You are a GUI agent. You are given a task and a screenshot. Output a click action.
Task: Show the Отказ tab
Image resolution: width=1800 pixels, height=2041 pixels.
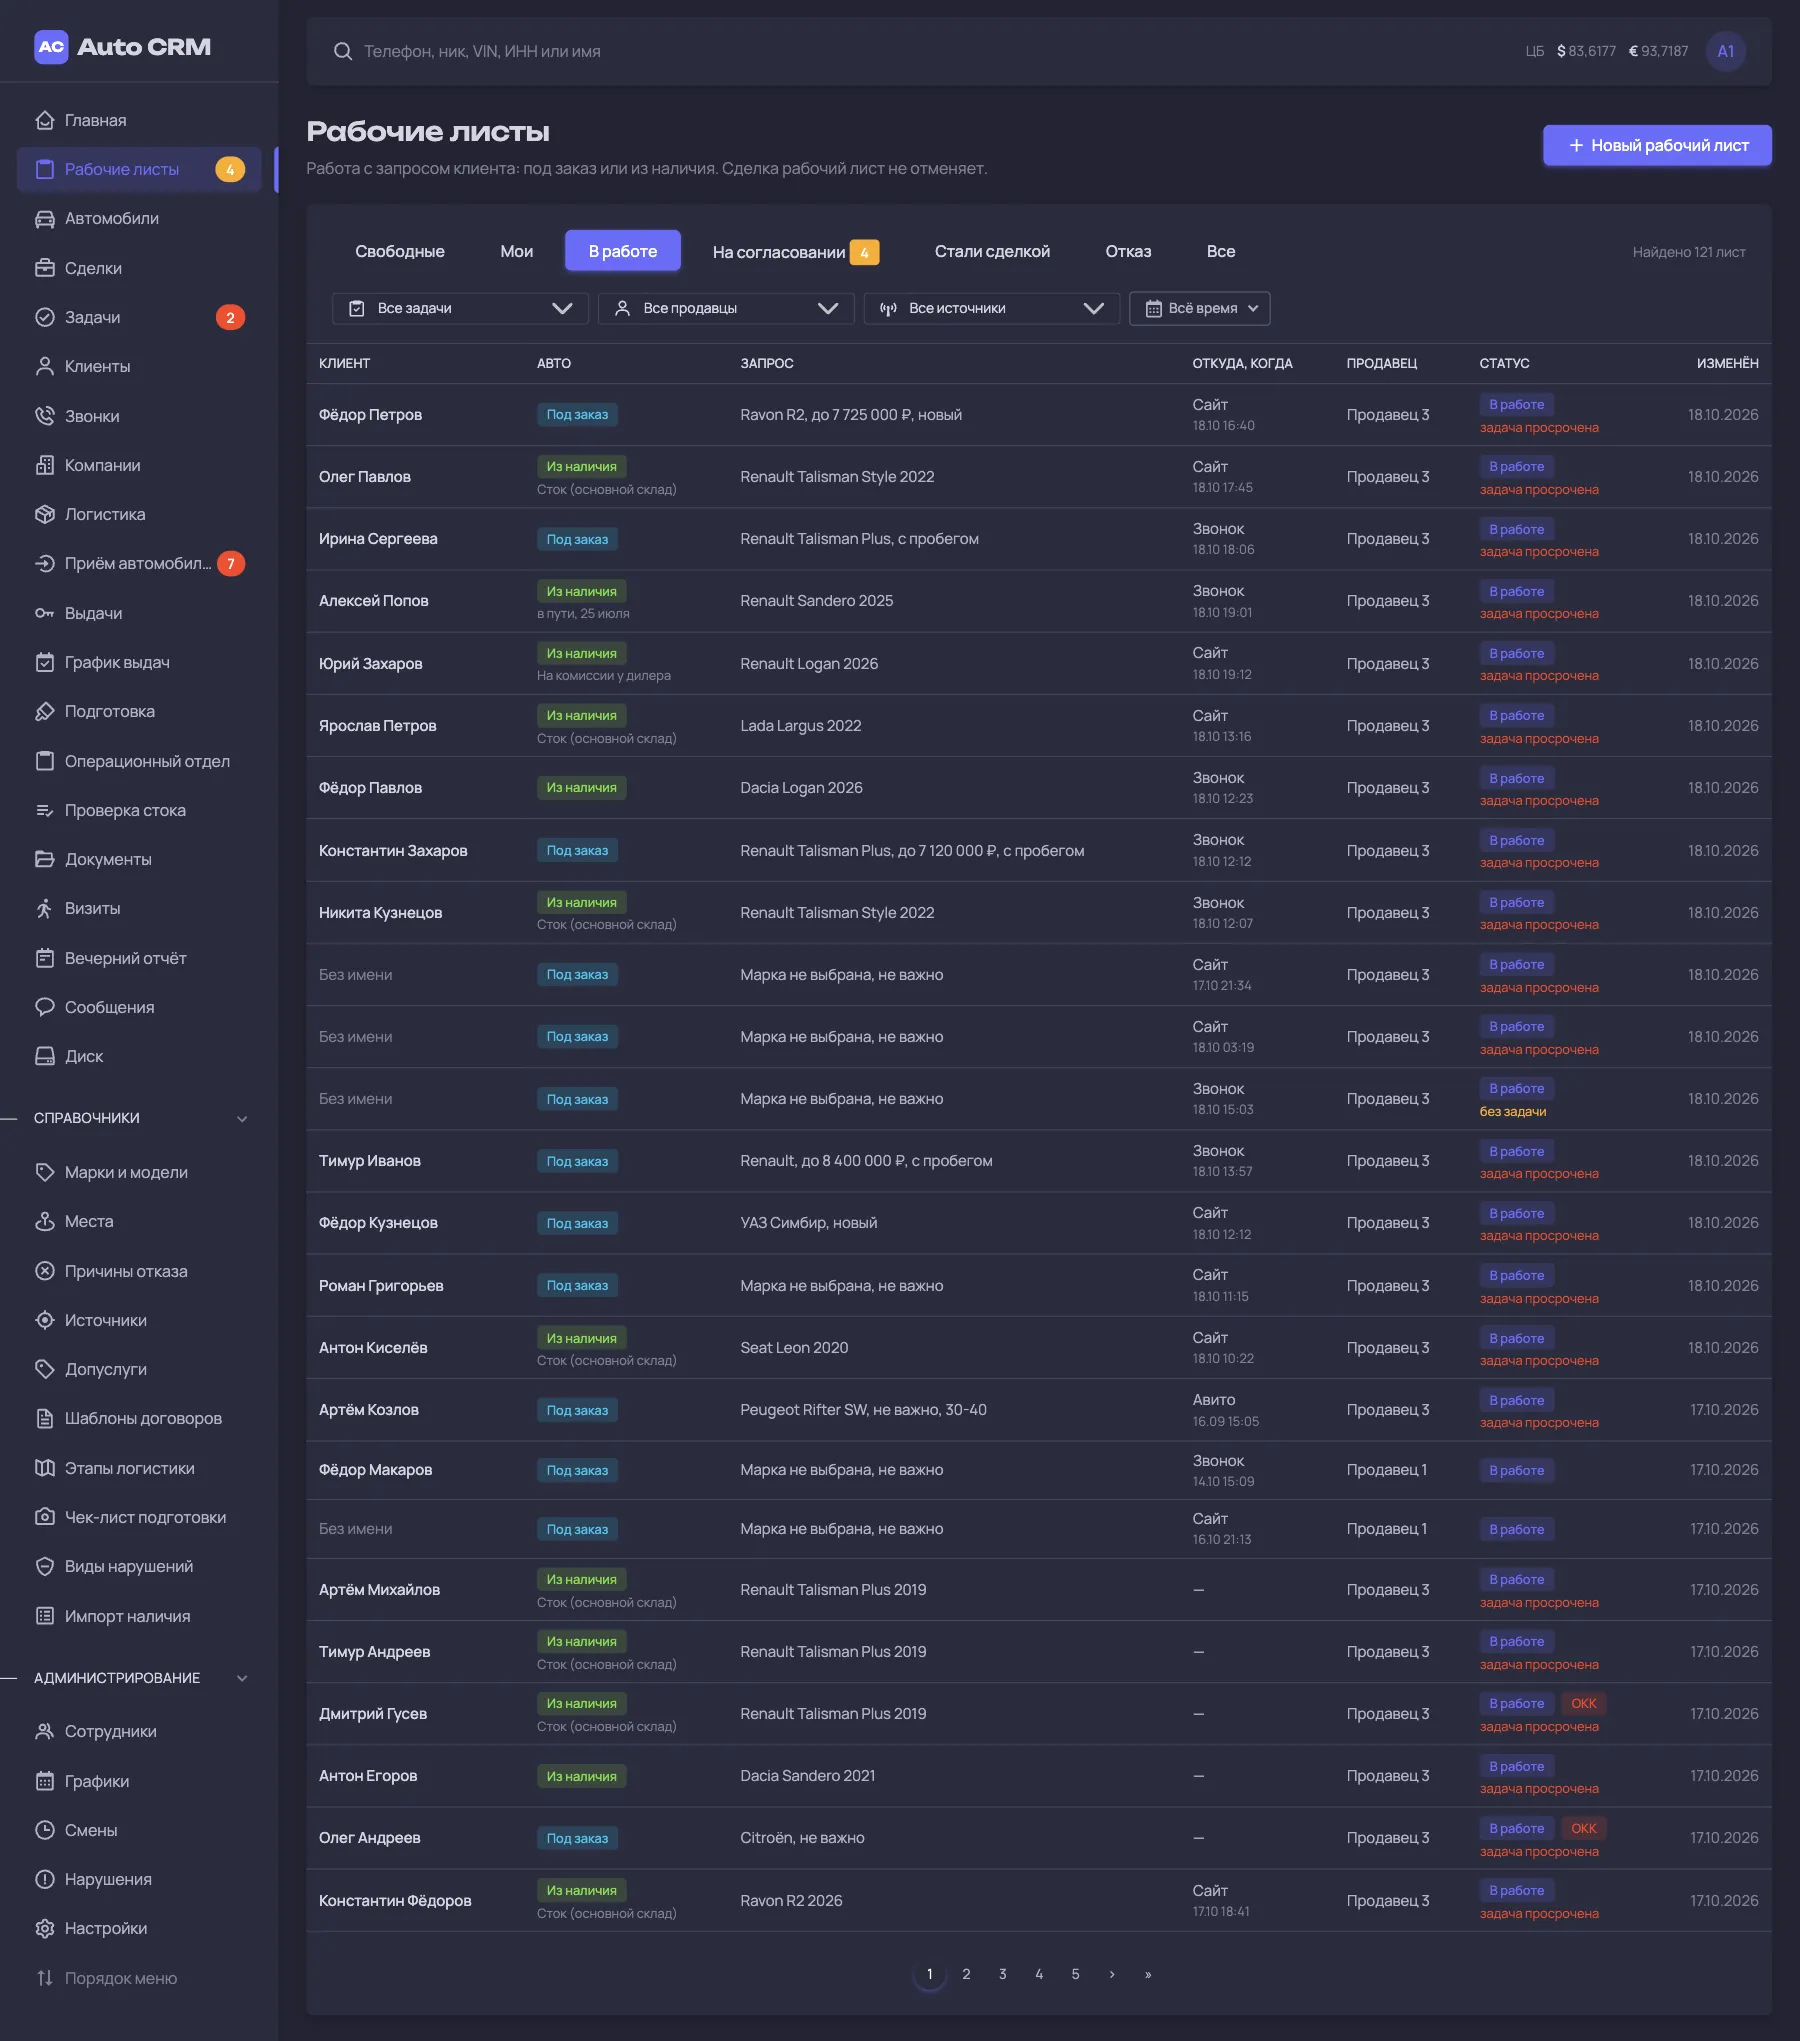(x=1128, y=251)
